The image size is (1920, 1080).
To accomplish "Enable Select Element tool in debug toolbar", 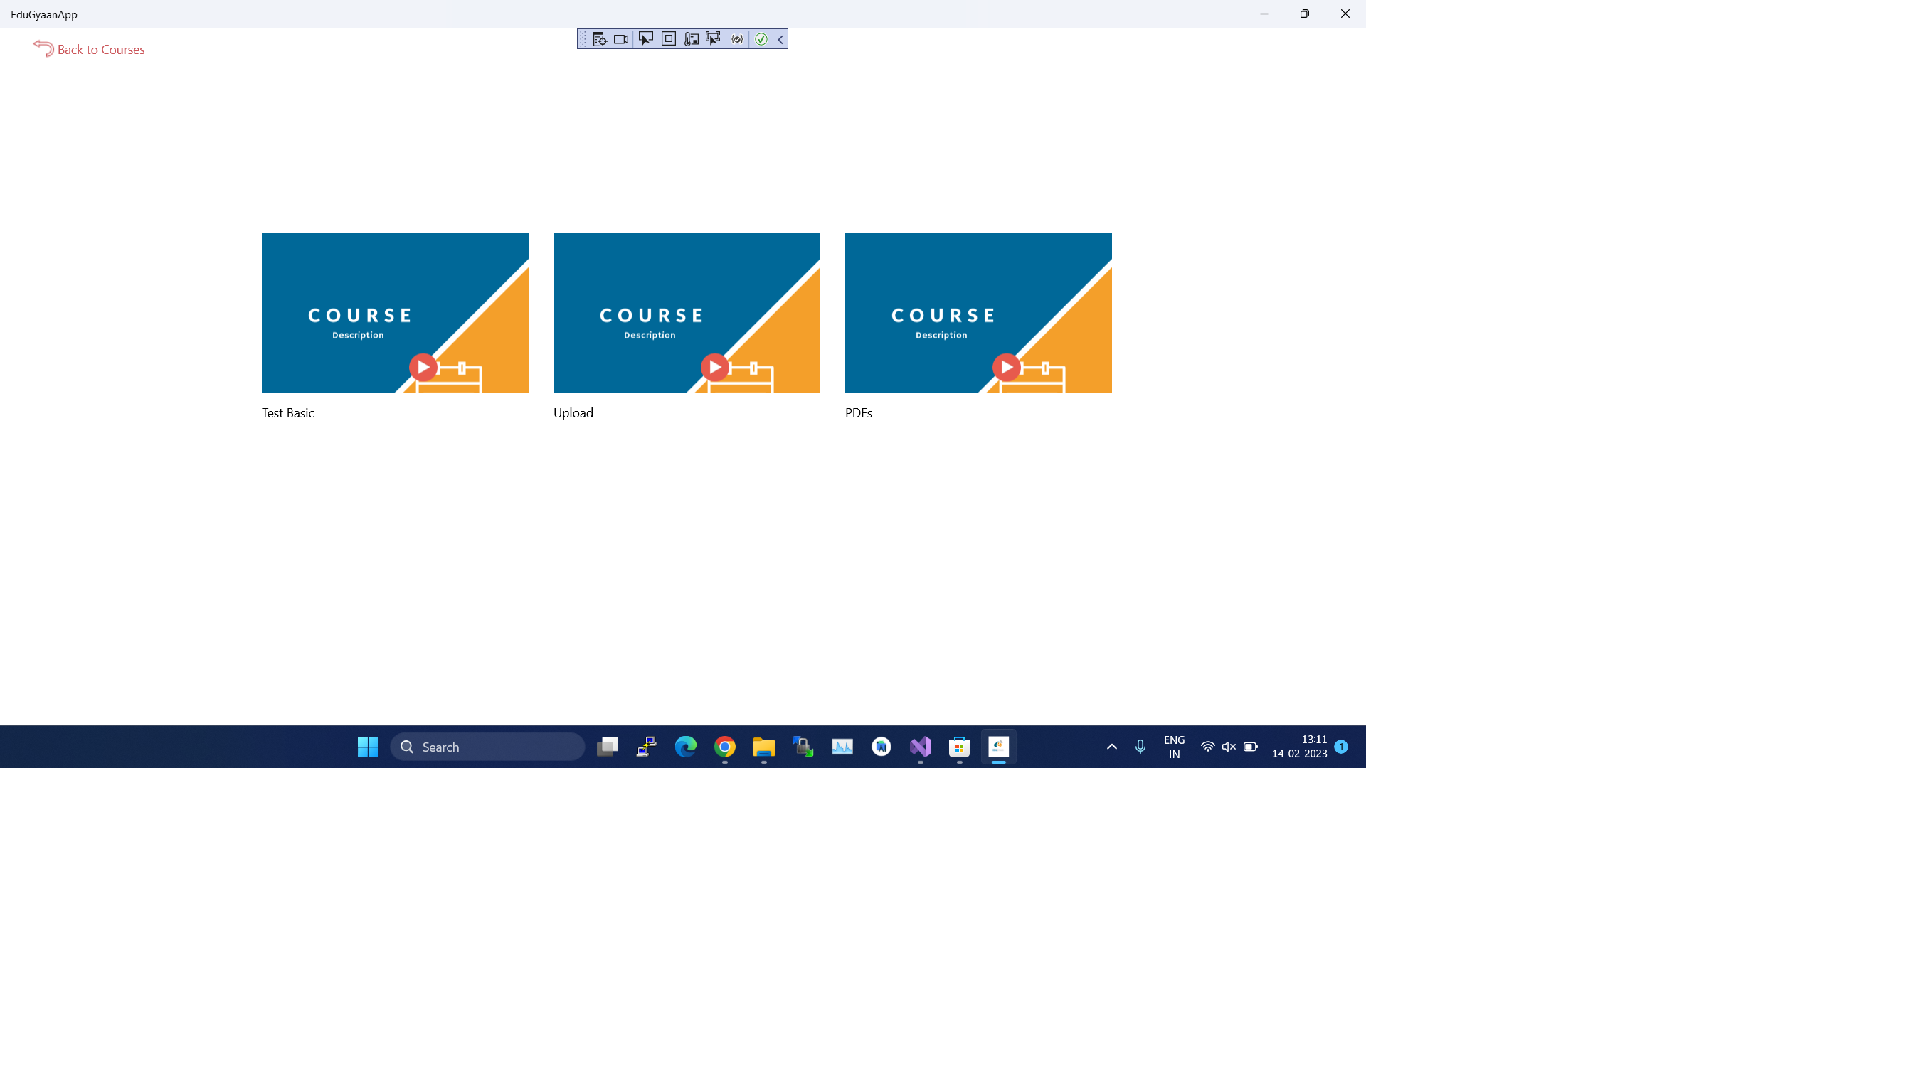I will tap(646, 39).
